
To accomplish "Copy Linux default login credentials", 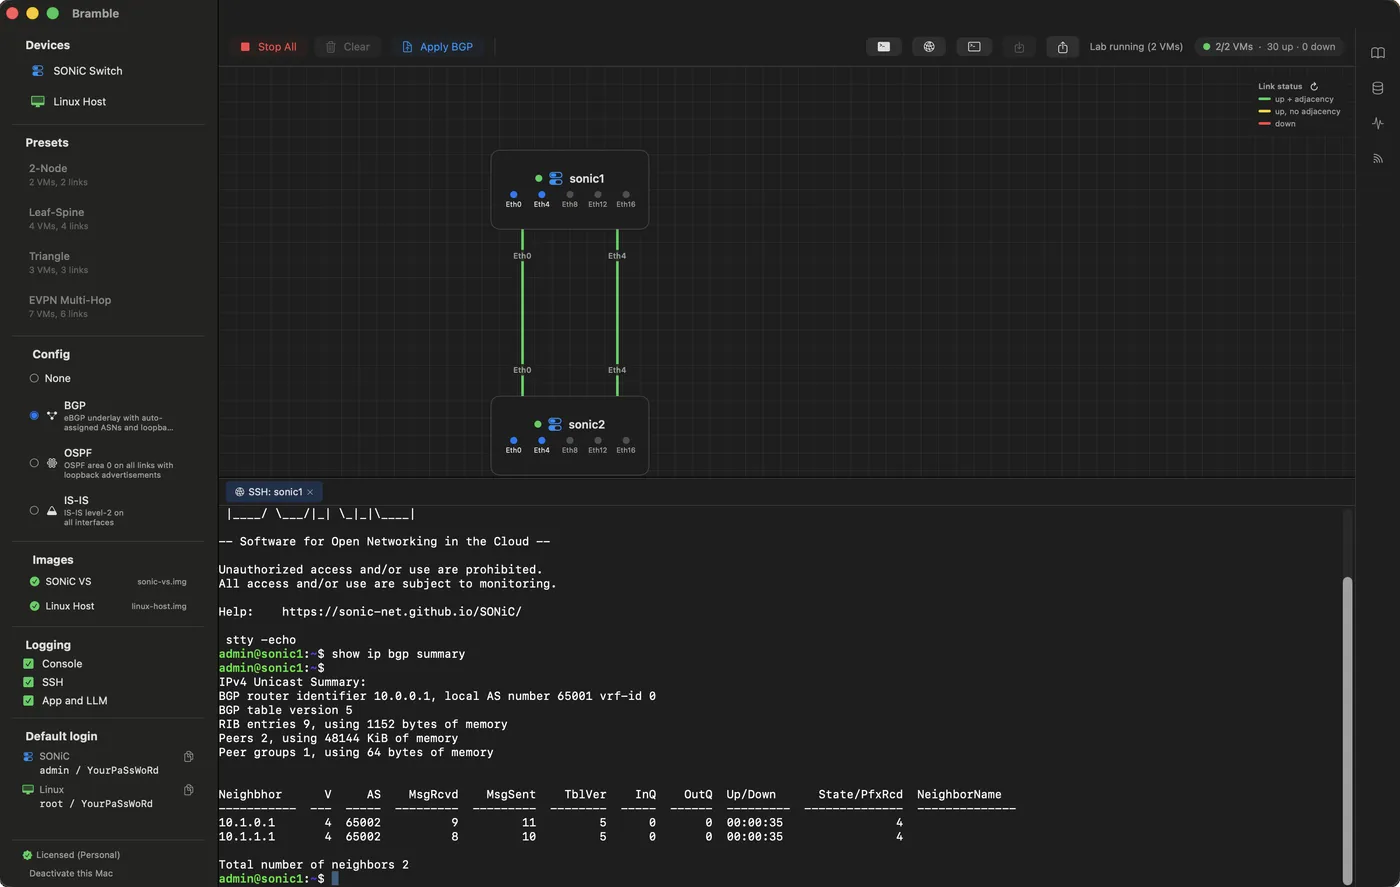I will pos(188,790).
